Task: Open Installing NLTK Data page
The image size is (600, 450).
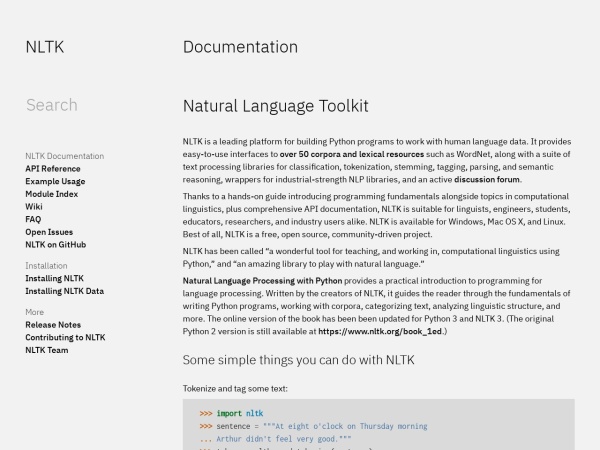Action: 64,291
